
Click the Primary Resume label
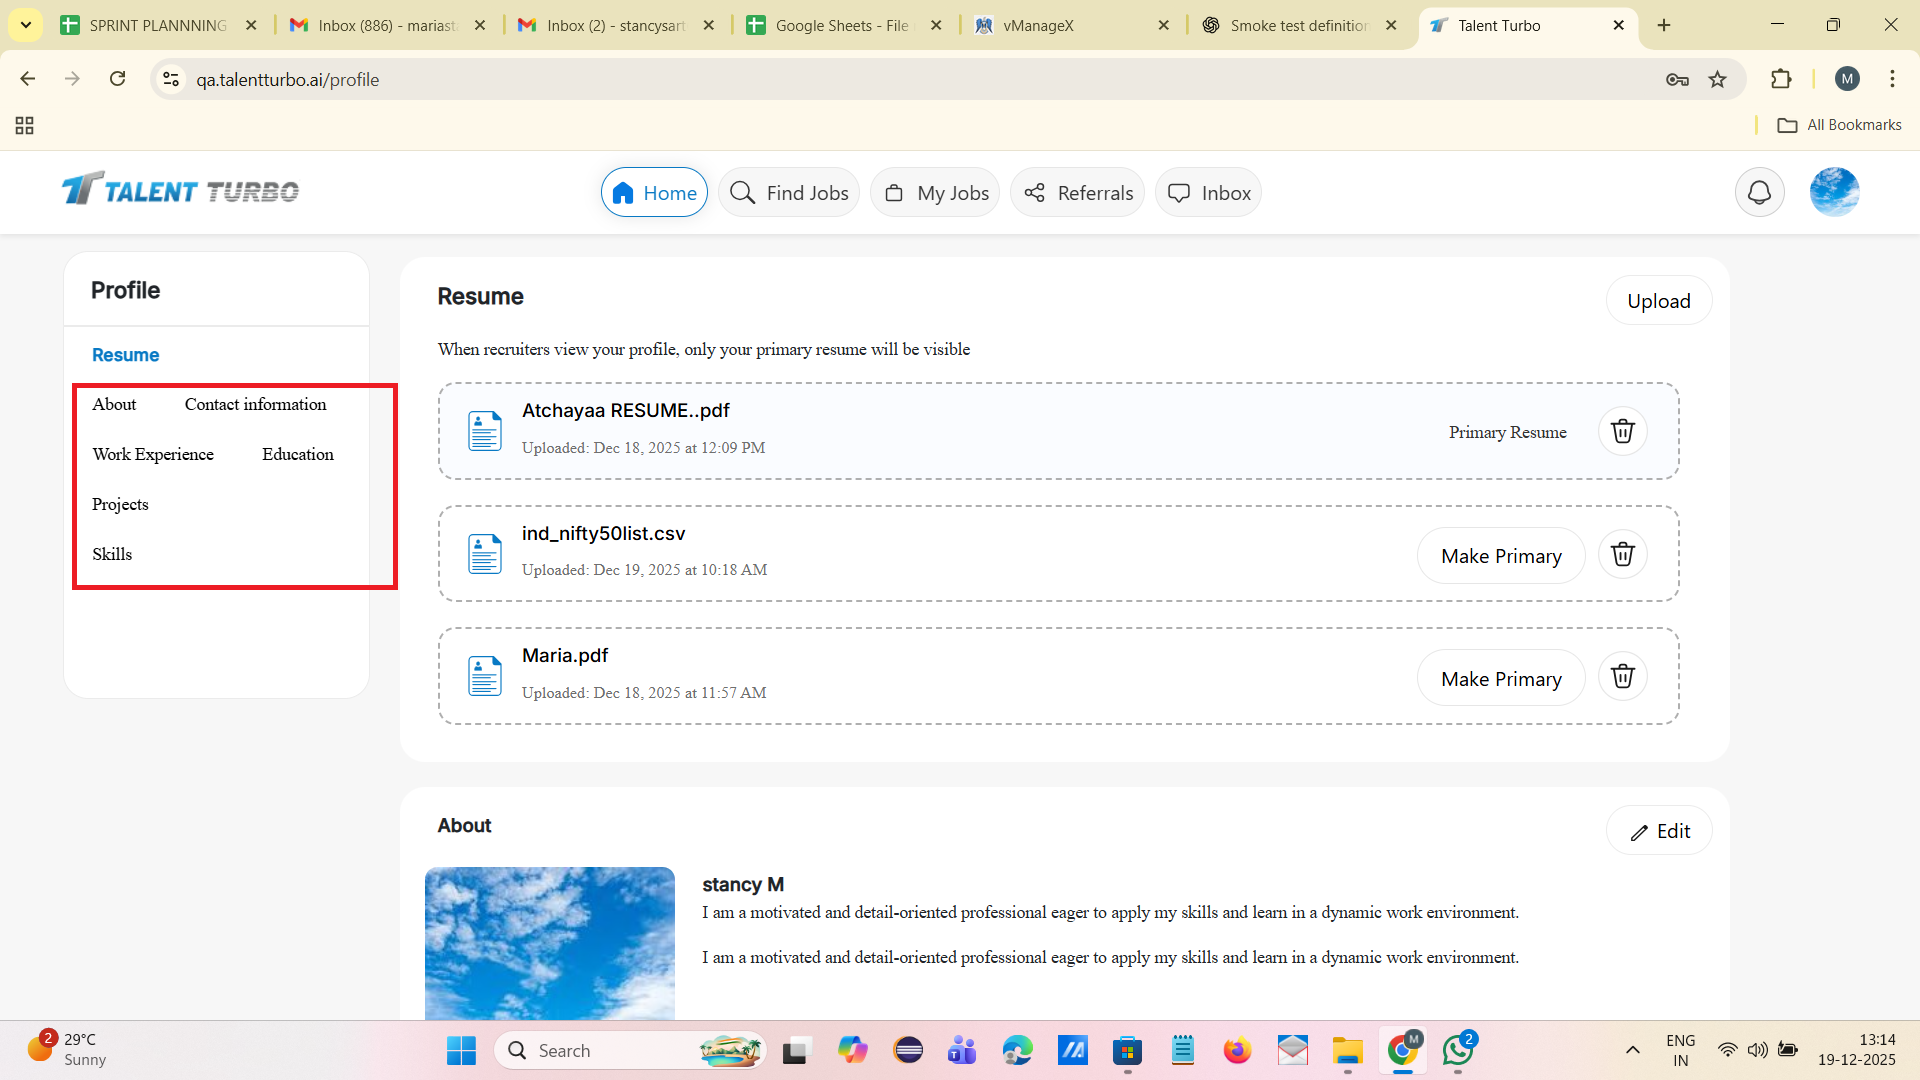click(1507, 432)
